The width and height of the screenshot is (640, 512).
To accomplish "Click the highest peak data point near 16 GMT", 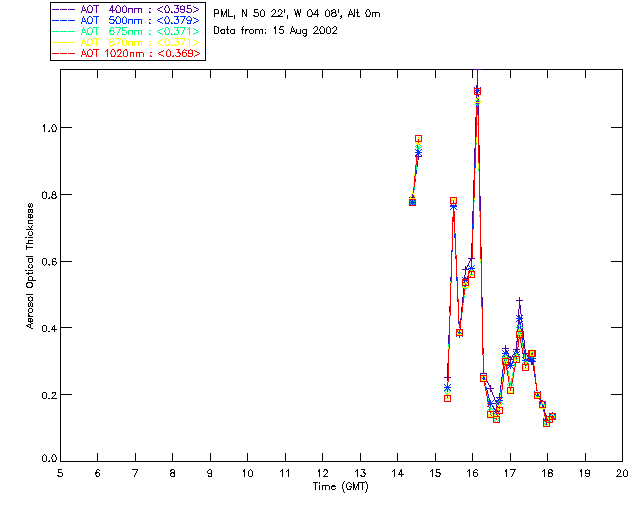I will [477, 91].
